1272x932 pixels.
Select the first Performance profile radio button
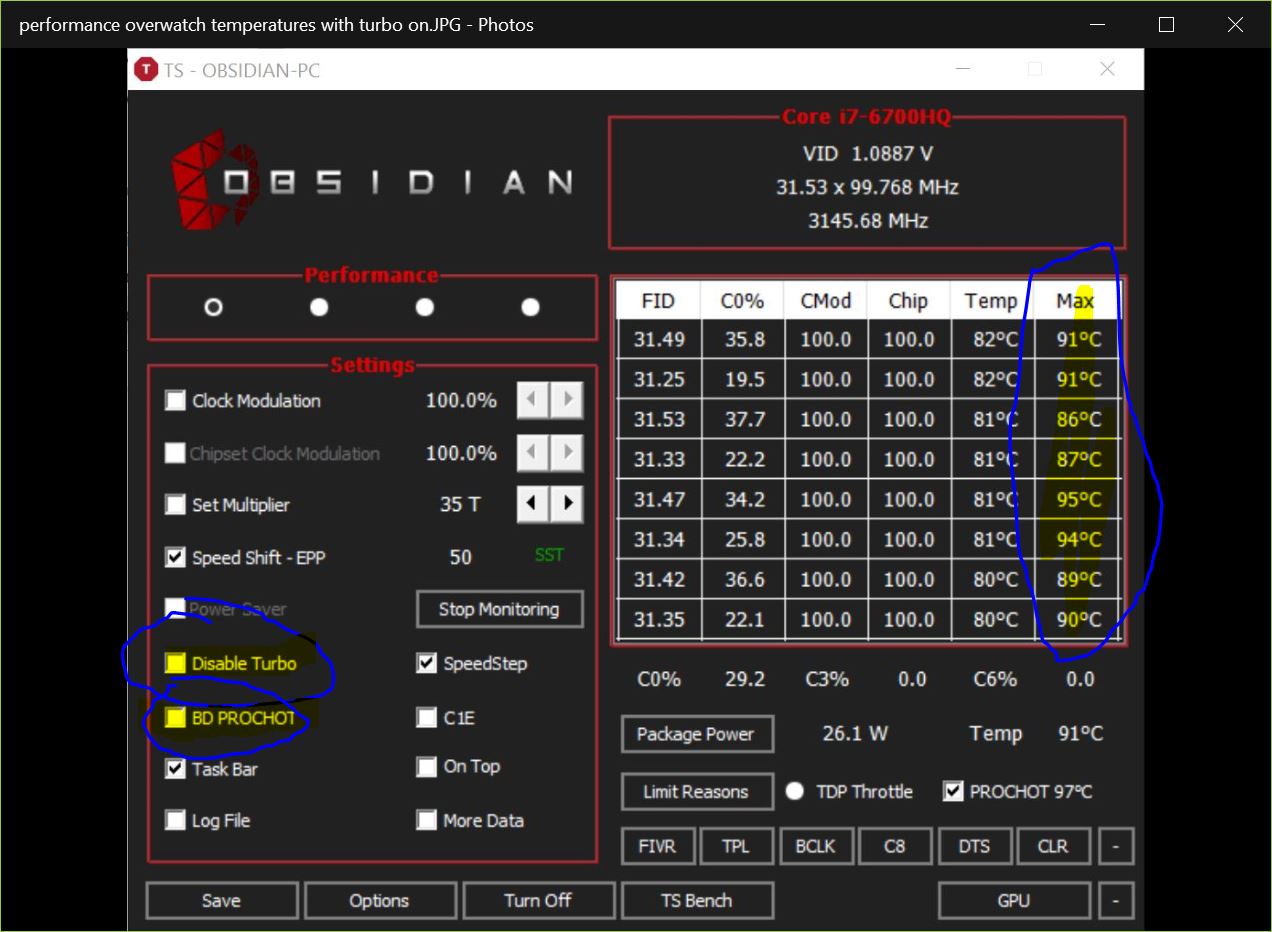coord(213,307)
